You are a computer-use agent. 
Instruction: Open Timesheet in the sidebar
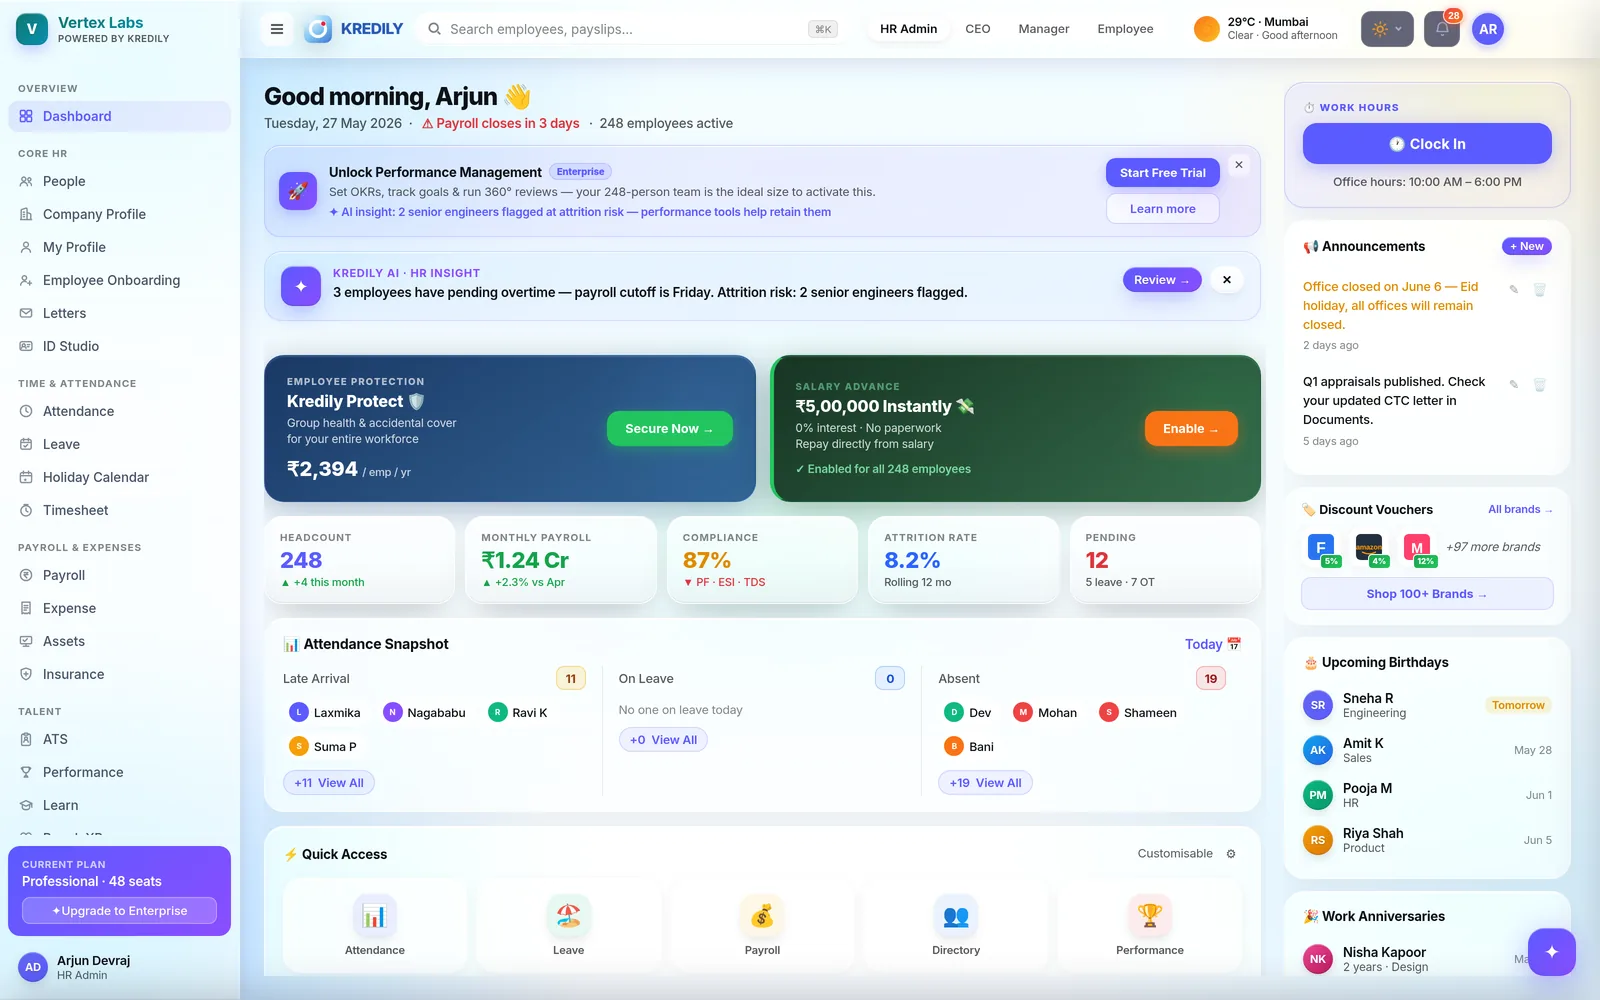coord(119,510)
